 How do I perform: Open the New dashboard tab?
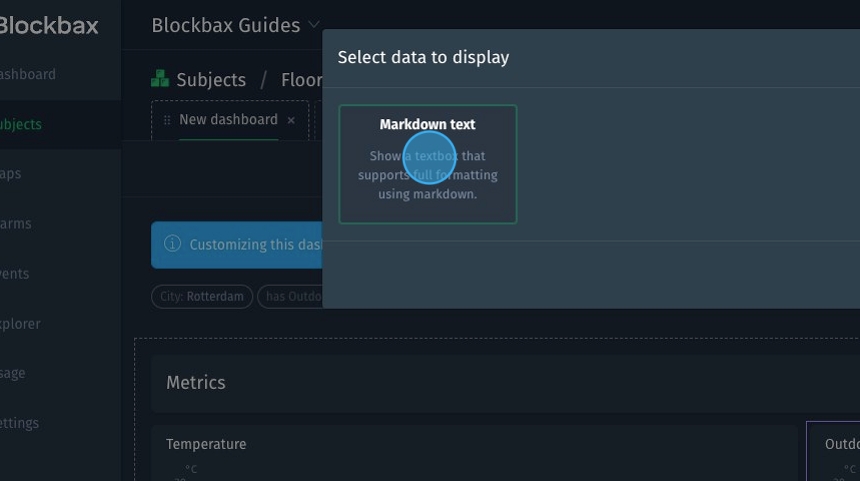(228, 120)
